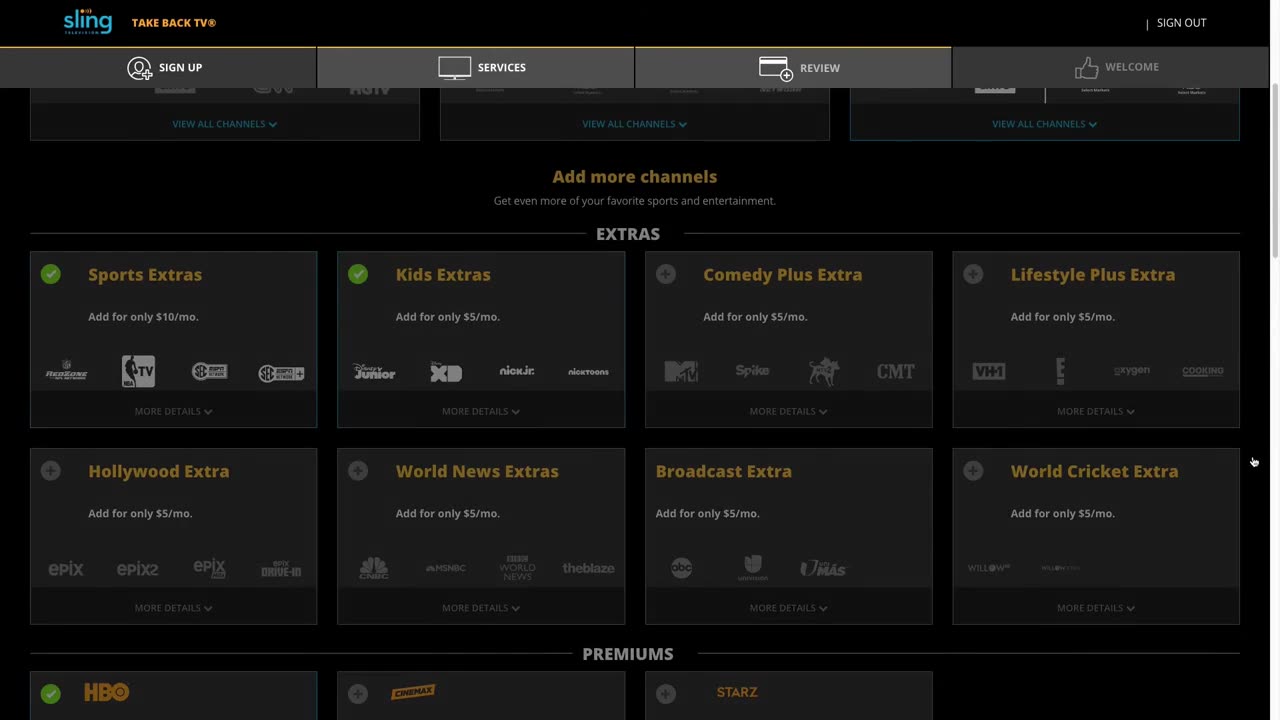Open the Review step tab

coord(793,67)
